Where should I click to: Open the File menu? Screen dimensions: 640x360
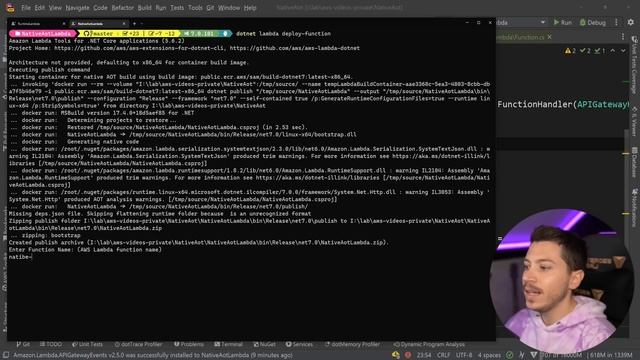26,8
